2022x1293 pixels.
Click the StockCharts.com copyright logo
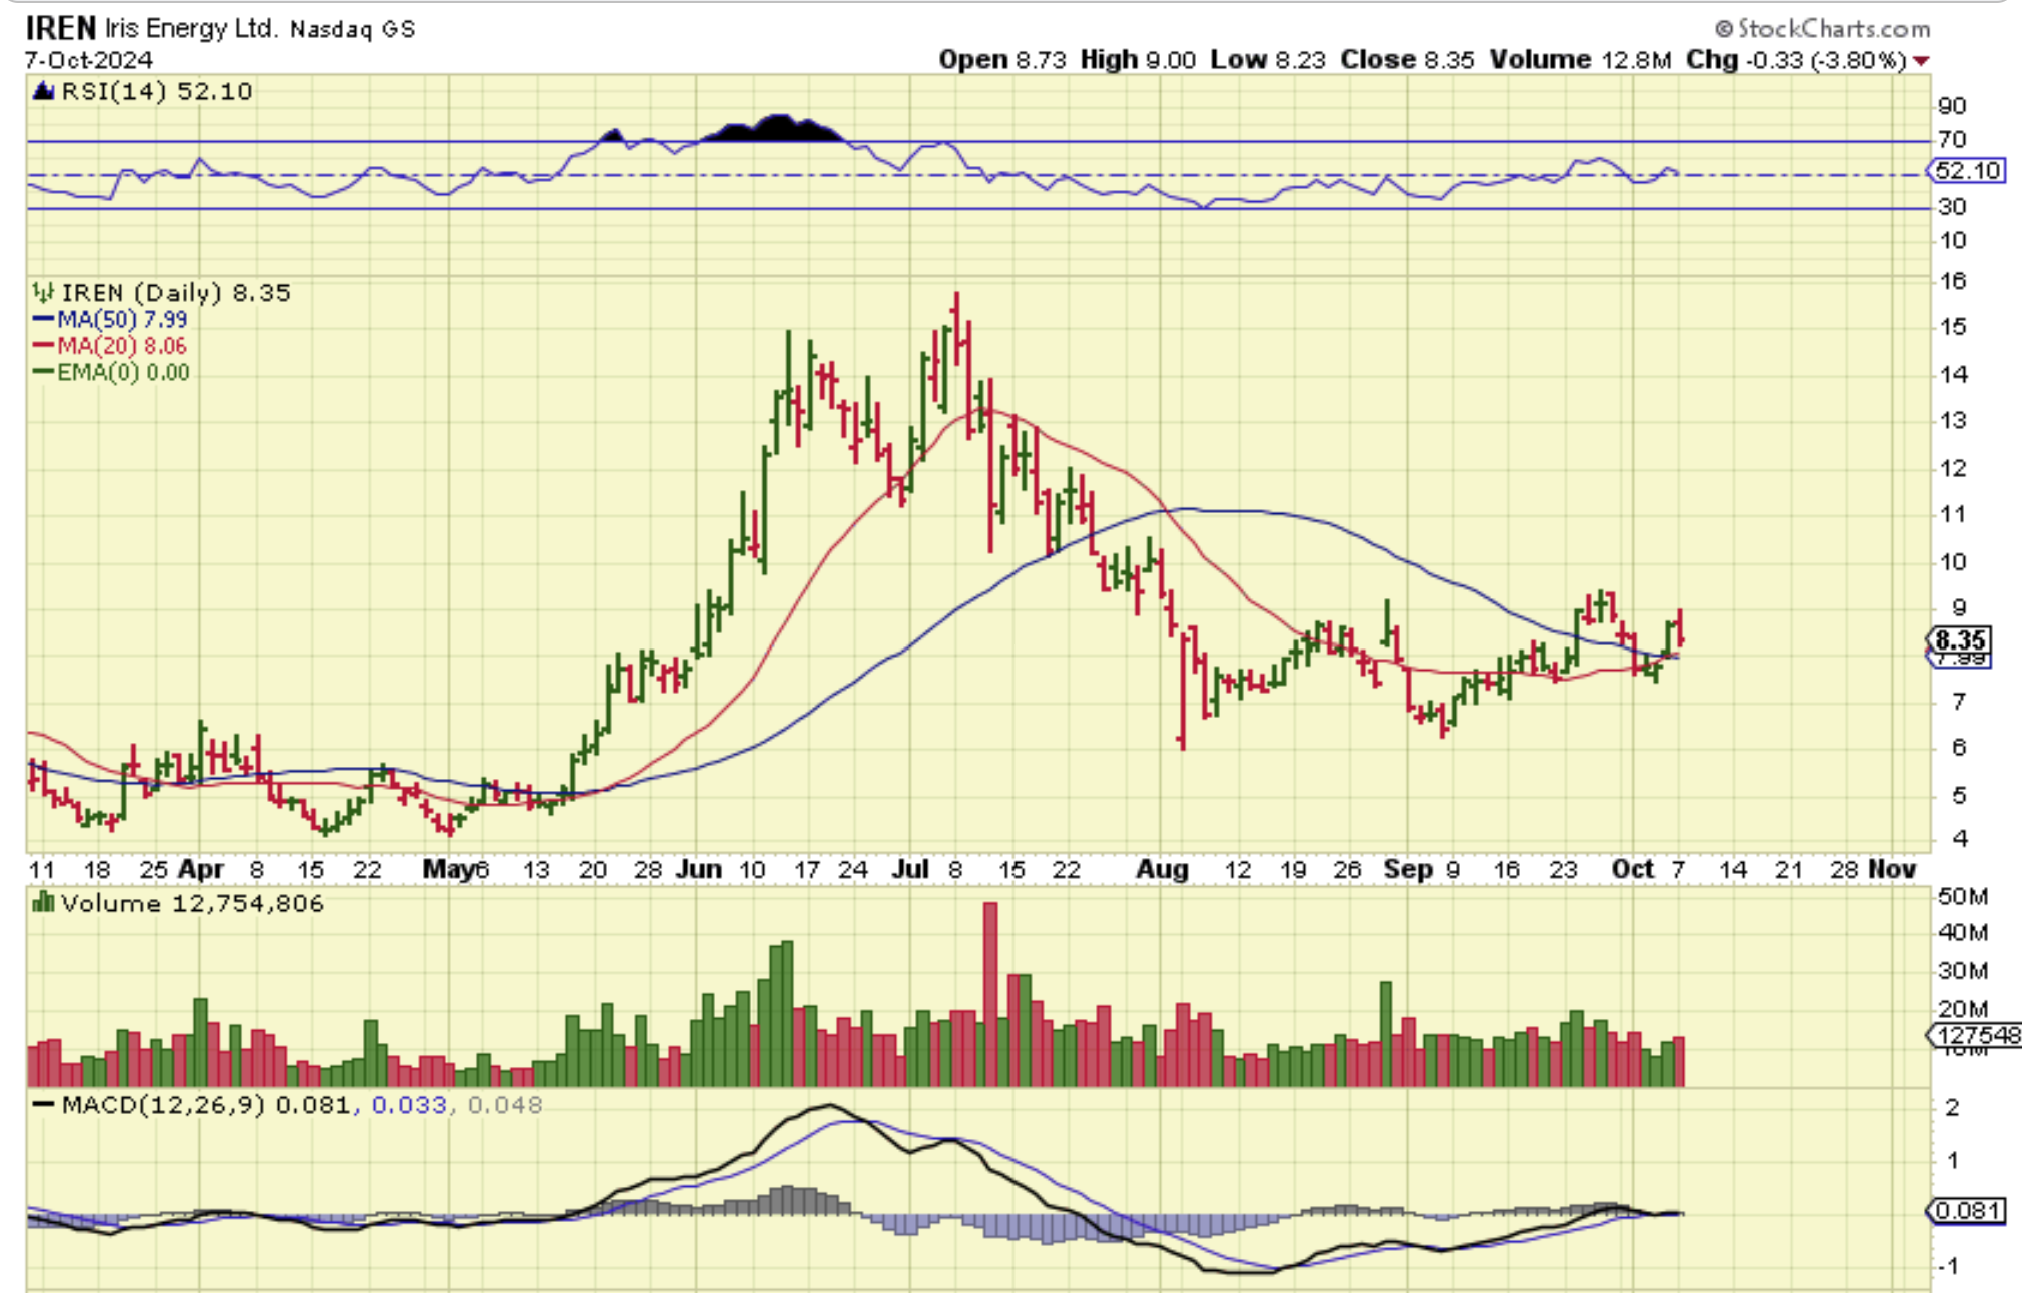point(1823,28)
